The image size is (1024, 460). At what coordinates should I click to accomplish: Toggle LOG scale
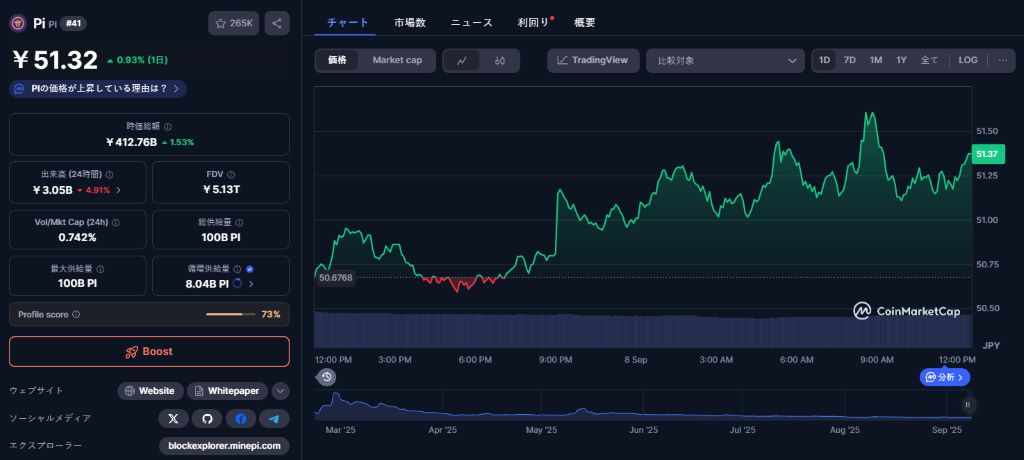click(x=968, y=60)
